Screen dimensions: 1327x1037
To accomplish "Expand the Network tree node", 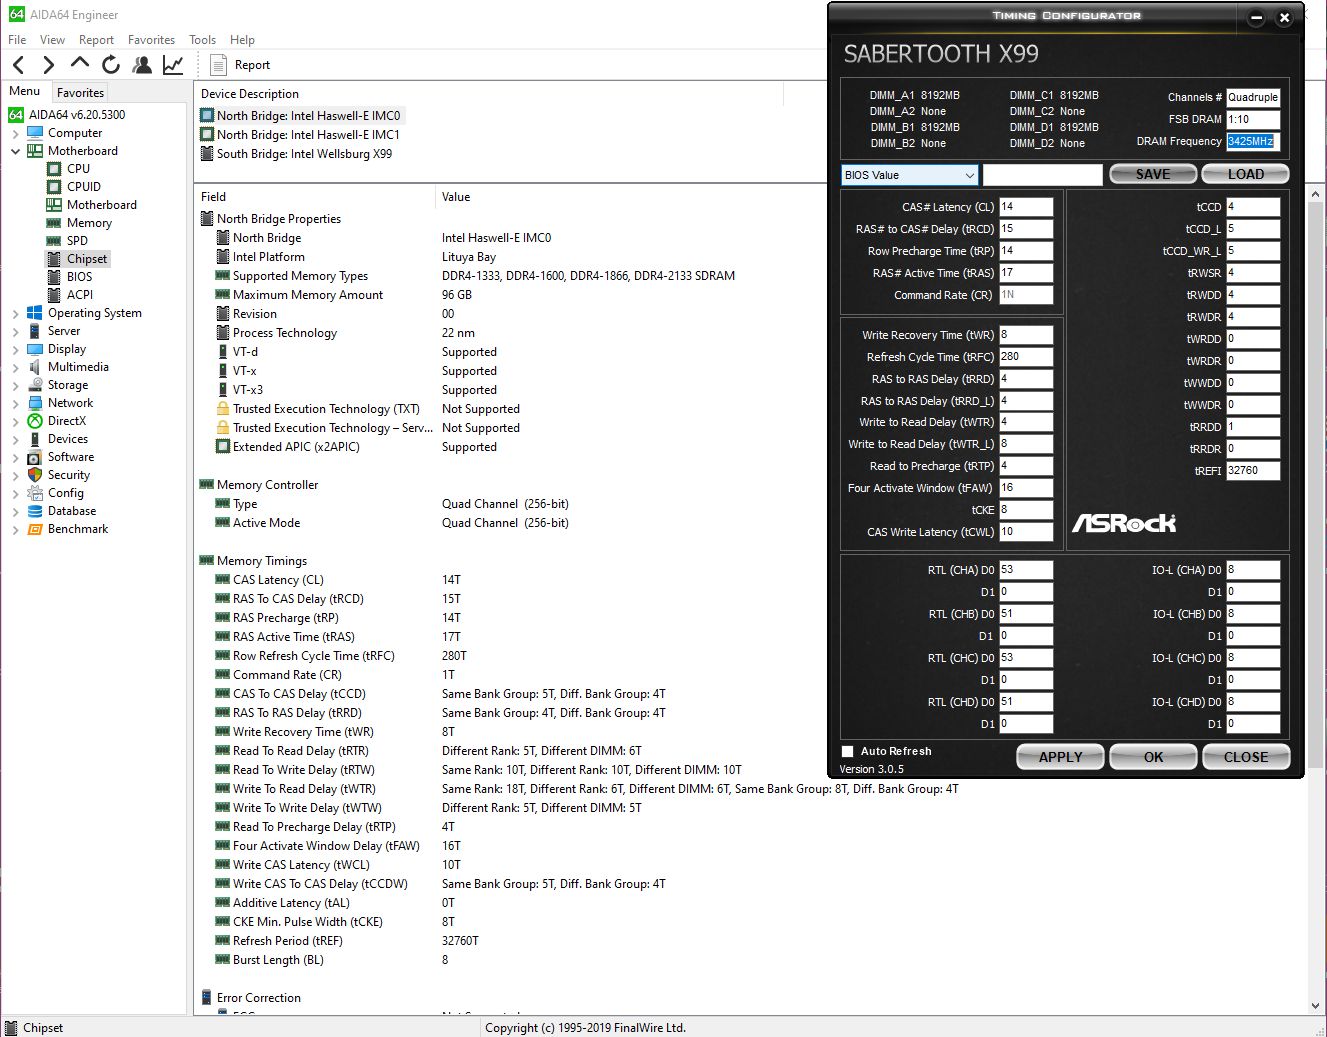I will (x=16, y=403).
